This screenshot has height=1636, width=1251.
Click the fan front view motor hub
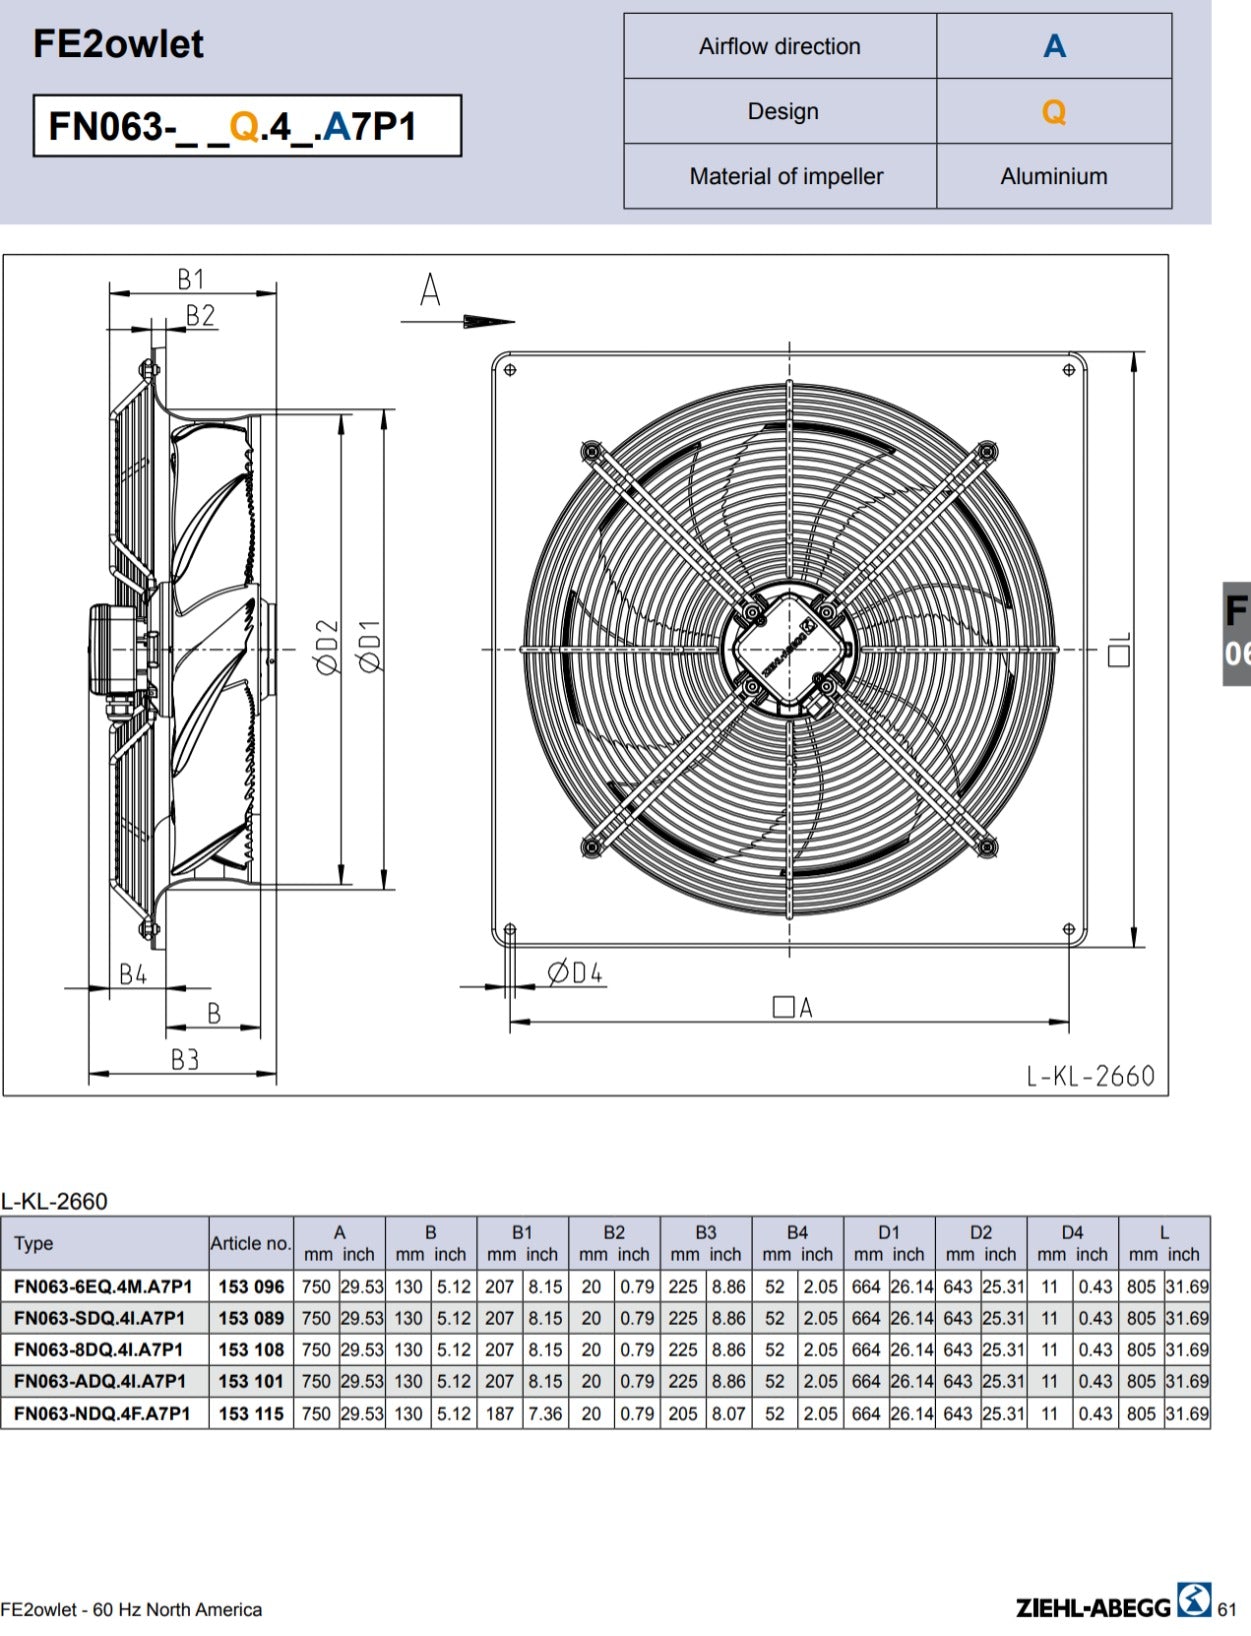(x=789, y=649)
